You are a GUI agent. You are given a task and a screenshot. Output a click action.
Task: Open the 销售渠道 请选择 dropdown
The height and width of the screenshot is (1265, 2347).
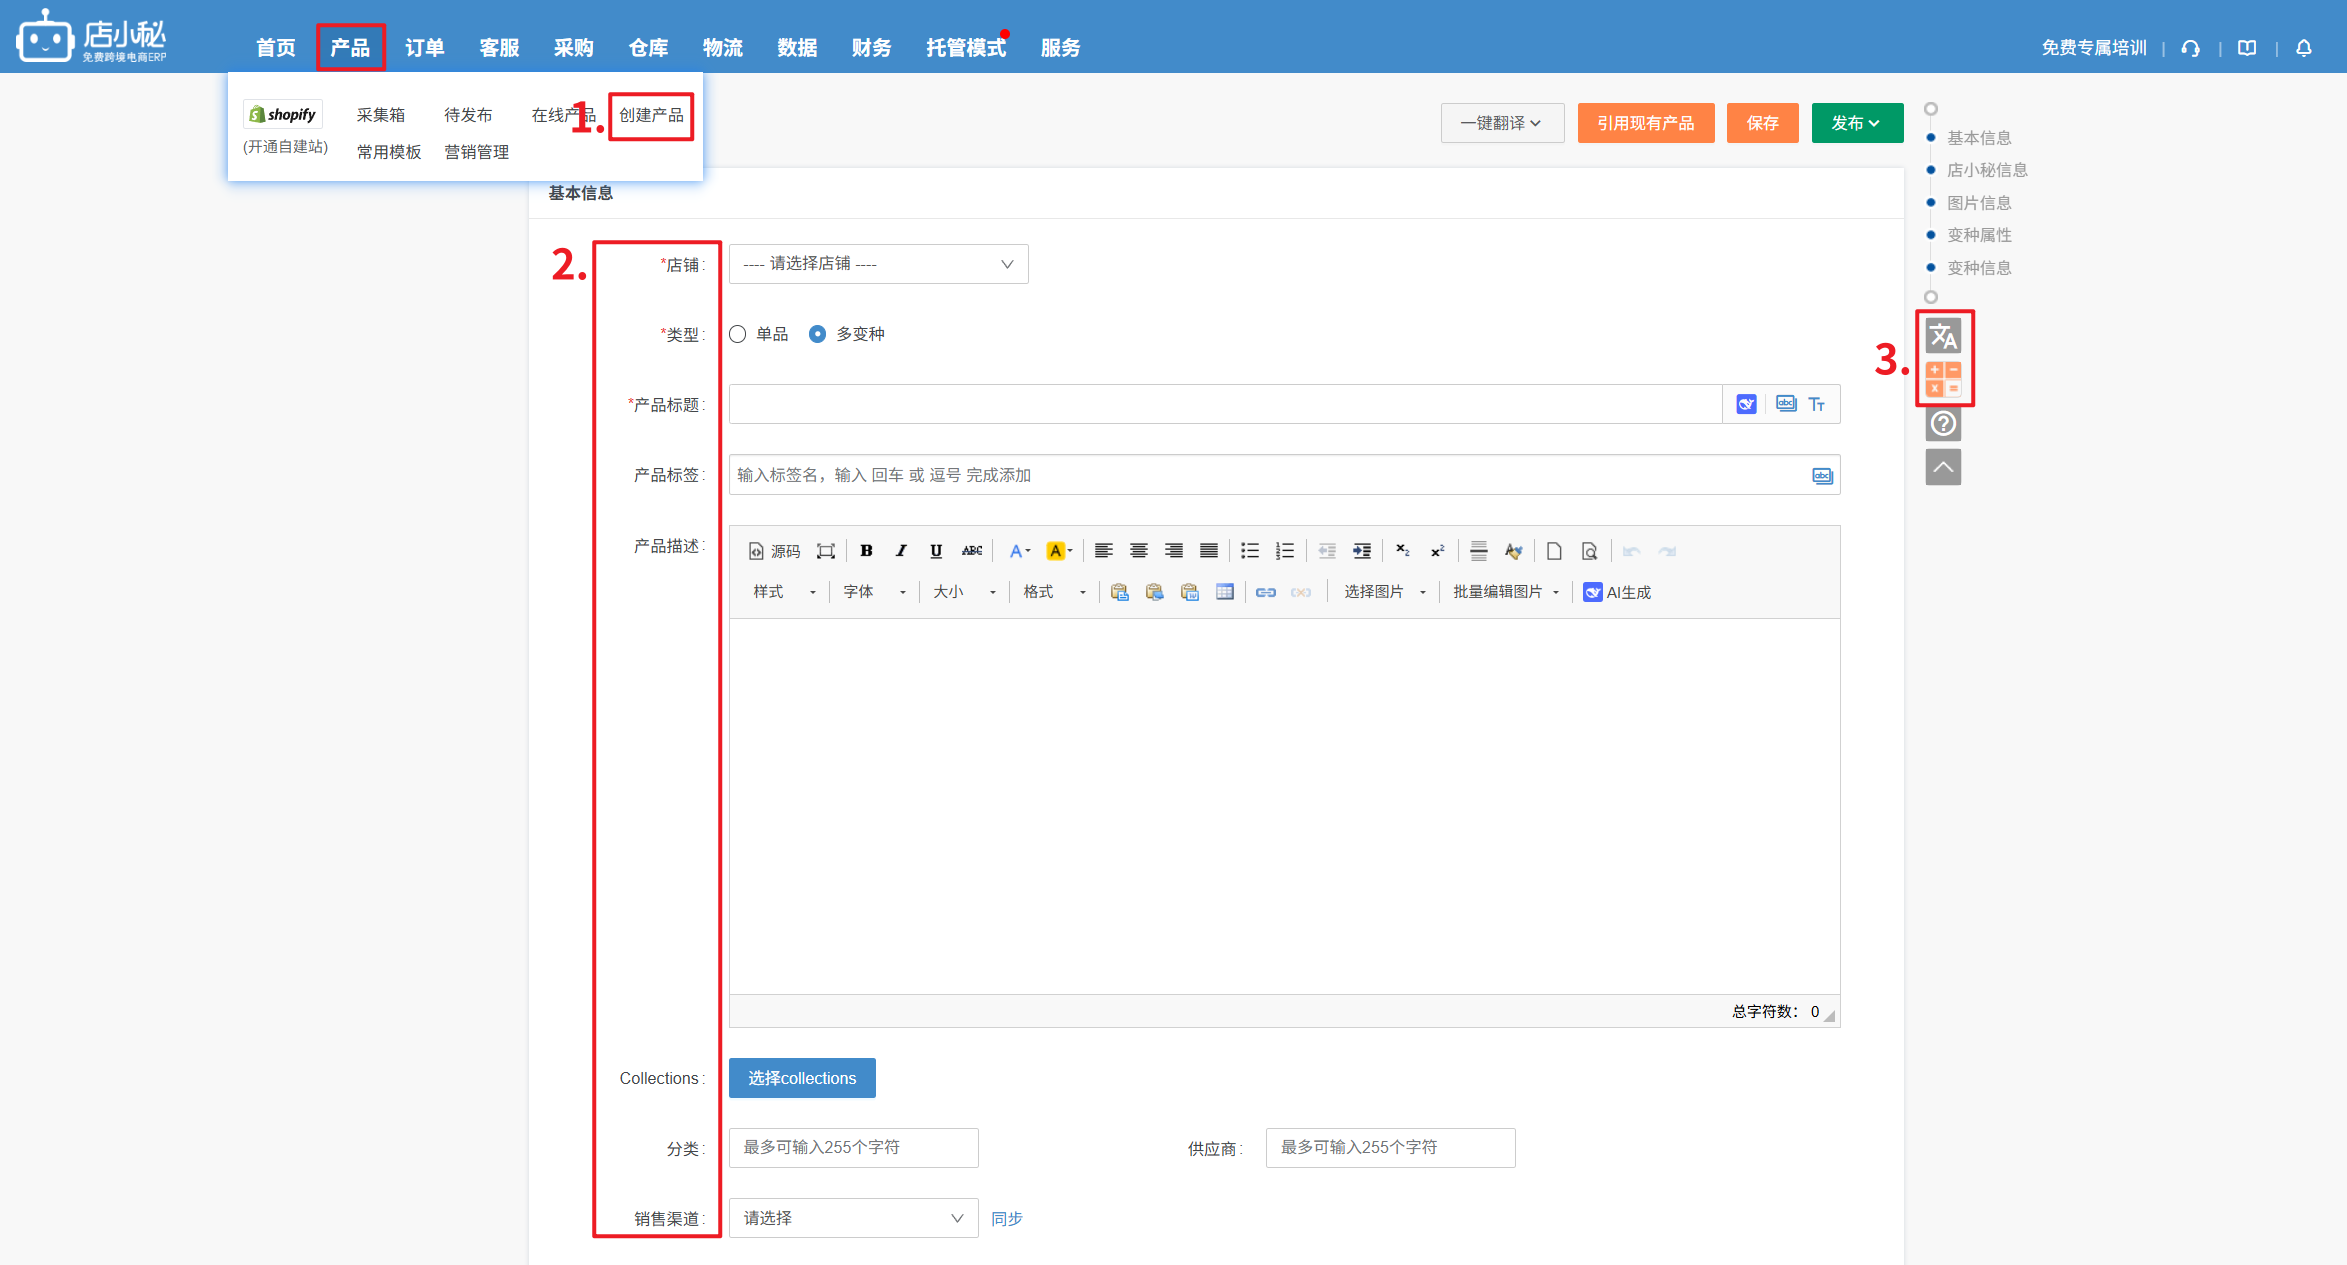point(853,1218)
